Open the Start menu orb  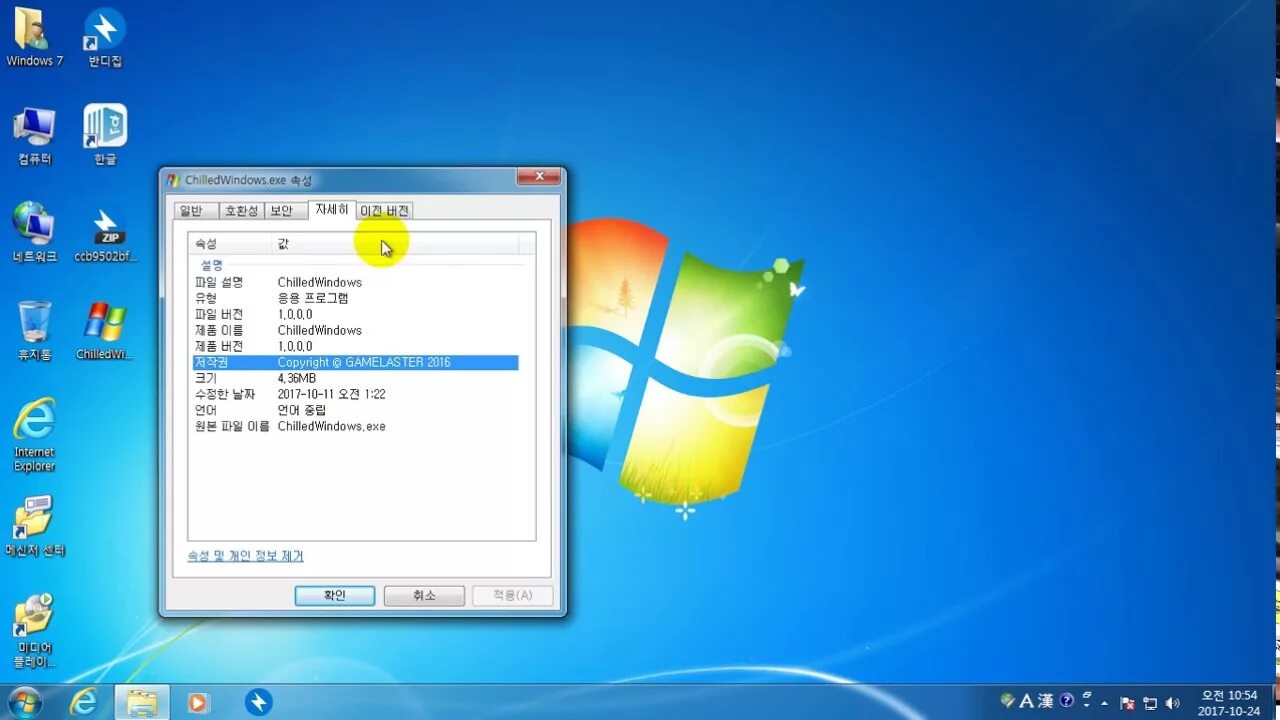[24, 702]
